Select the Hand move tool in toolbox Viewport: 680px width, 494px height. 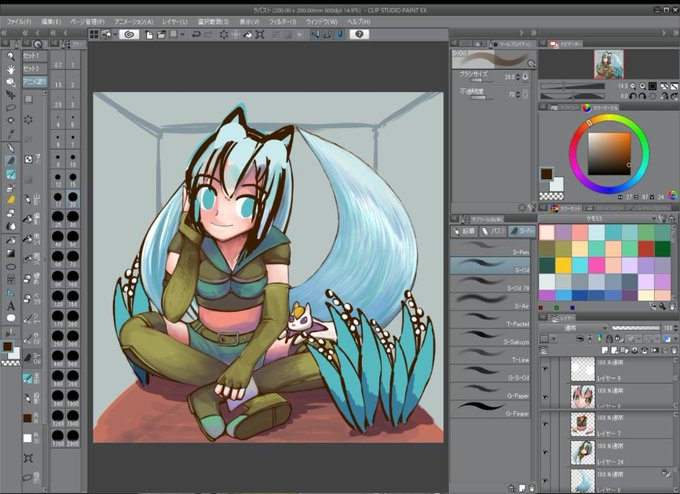[11, 69]
